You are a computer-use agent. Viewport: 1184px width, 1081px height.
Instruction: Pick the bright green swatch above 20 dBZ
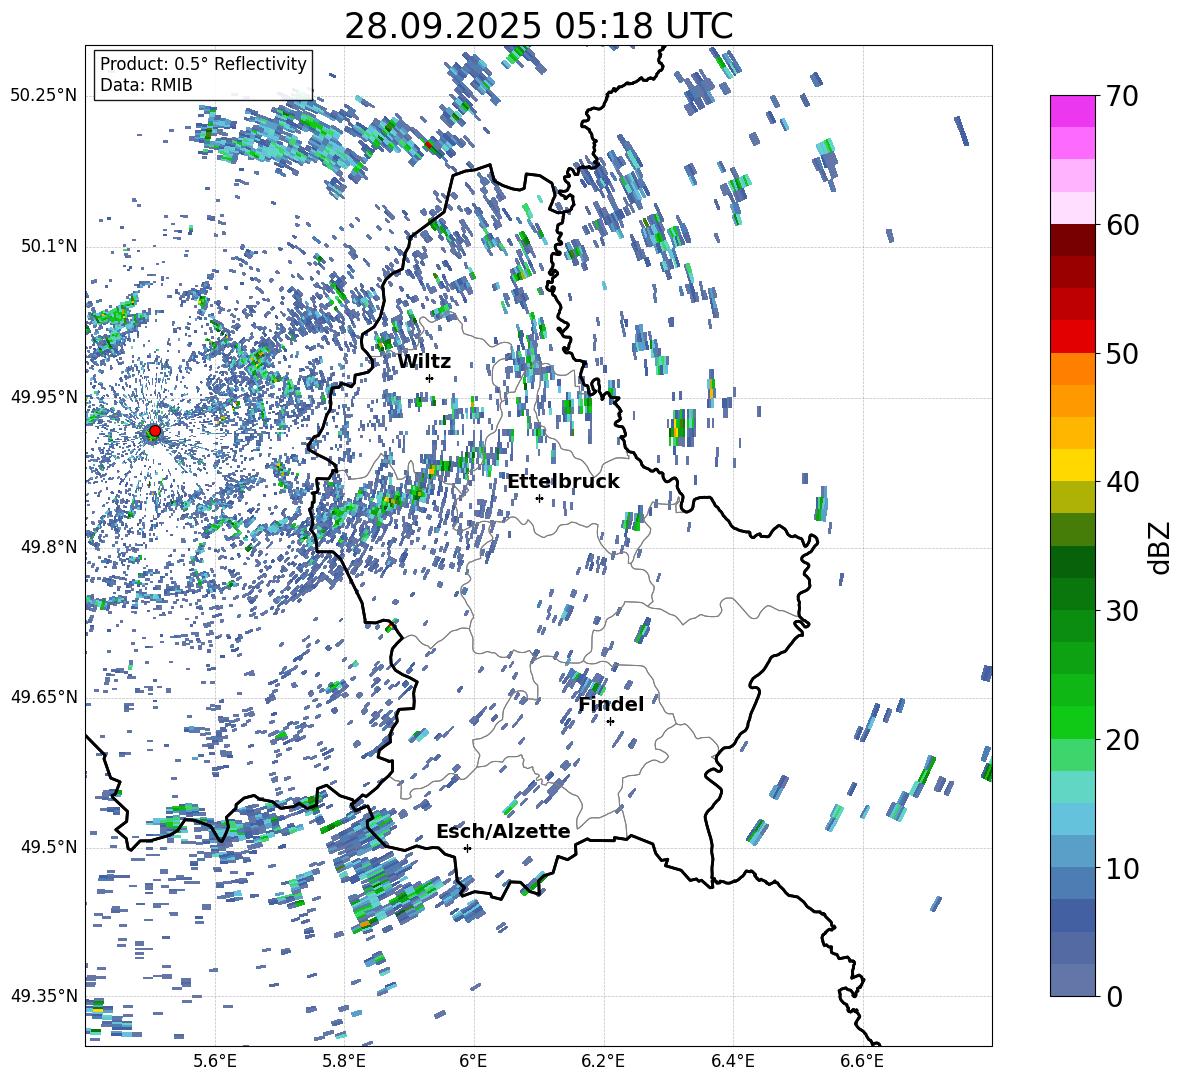(x=1072, y=722)
